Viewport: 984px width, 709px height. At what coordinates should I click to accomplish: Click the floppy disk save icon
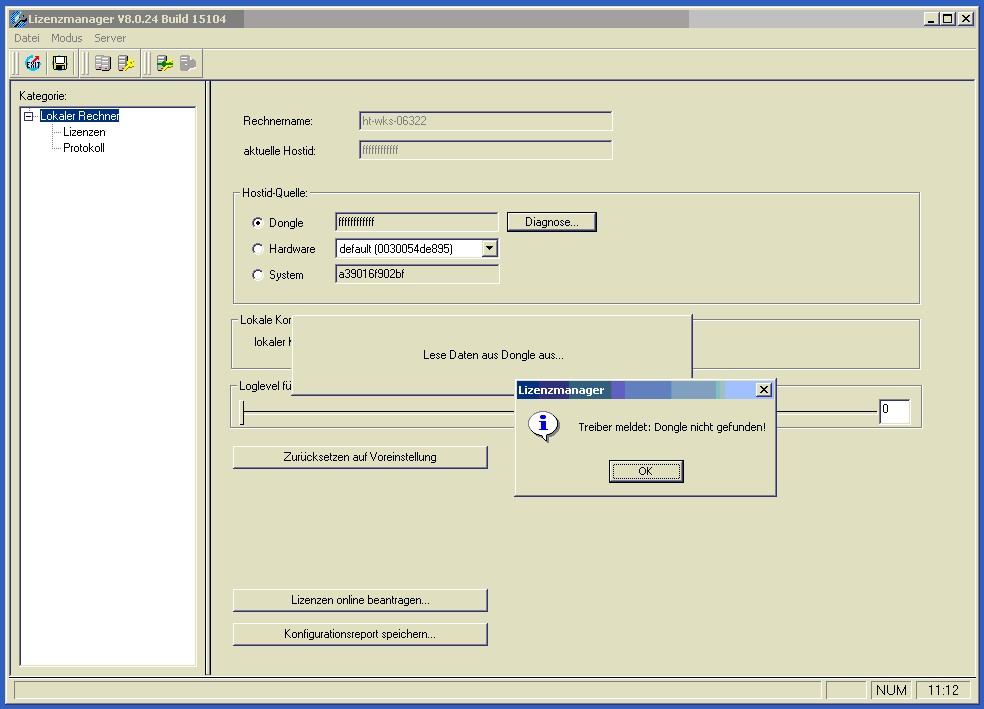pyautogui.click(x=60, y=63)
